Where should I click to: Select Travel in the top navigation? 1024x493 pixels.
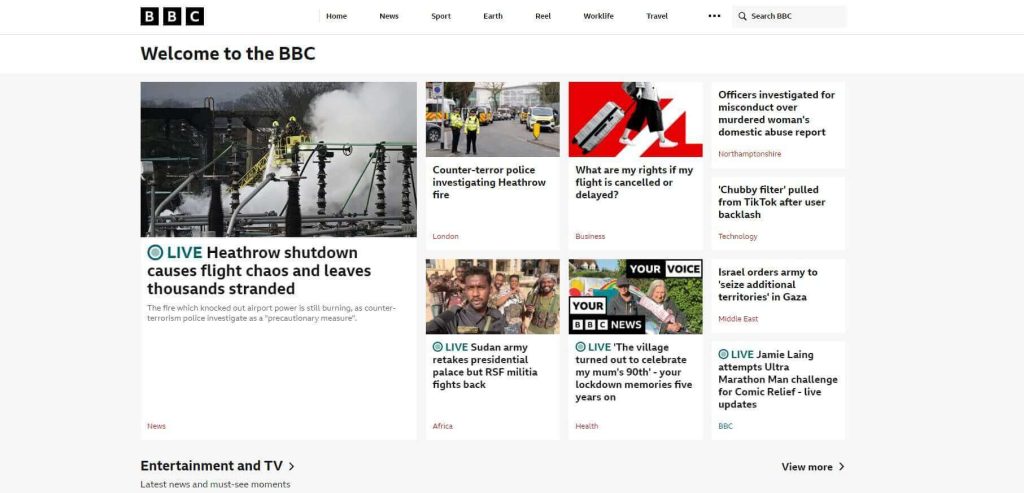(657, 16)
